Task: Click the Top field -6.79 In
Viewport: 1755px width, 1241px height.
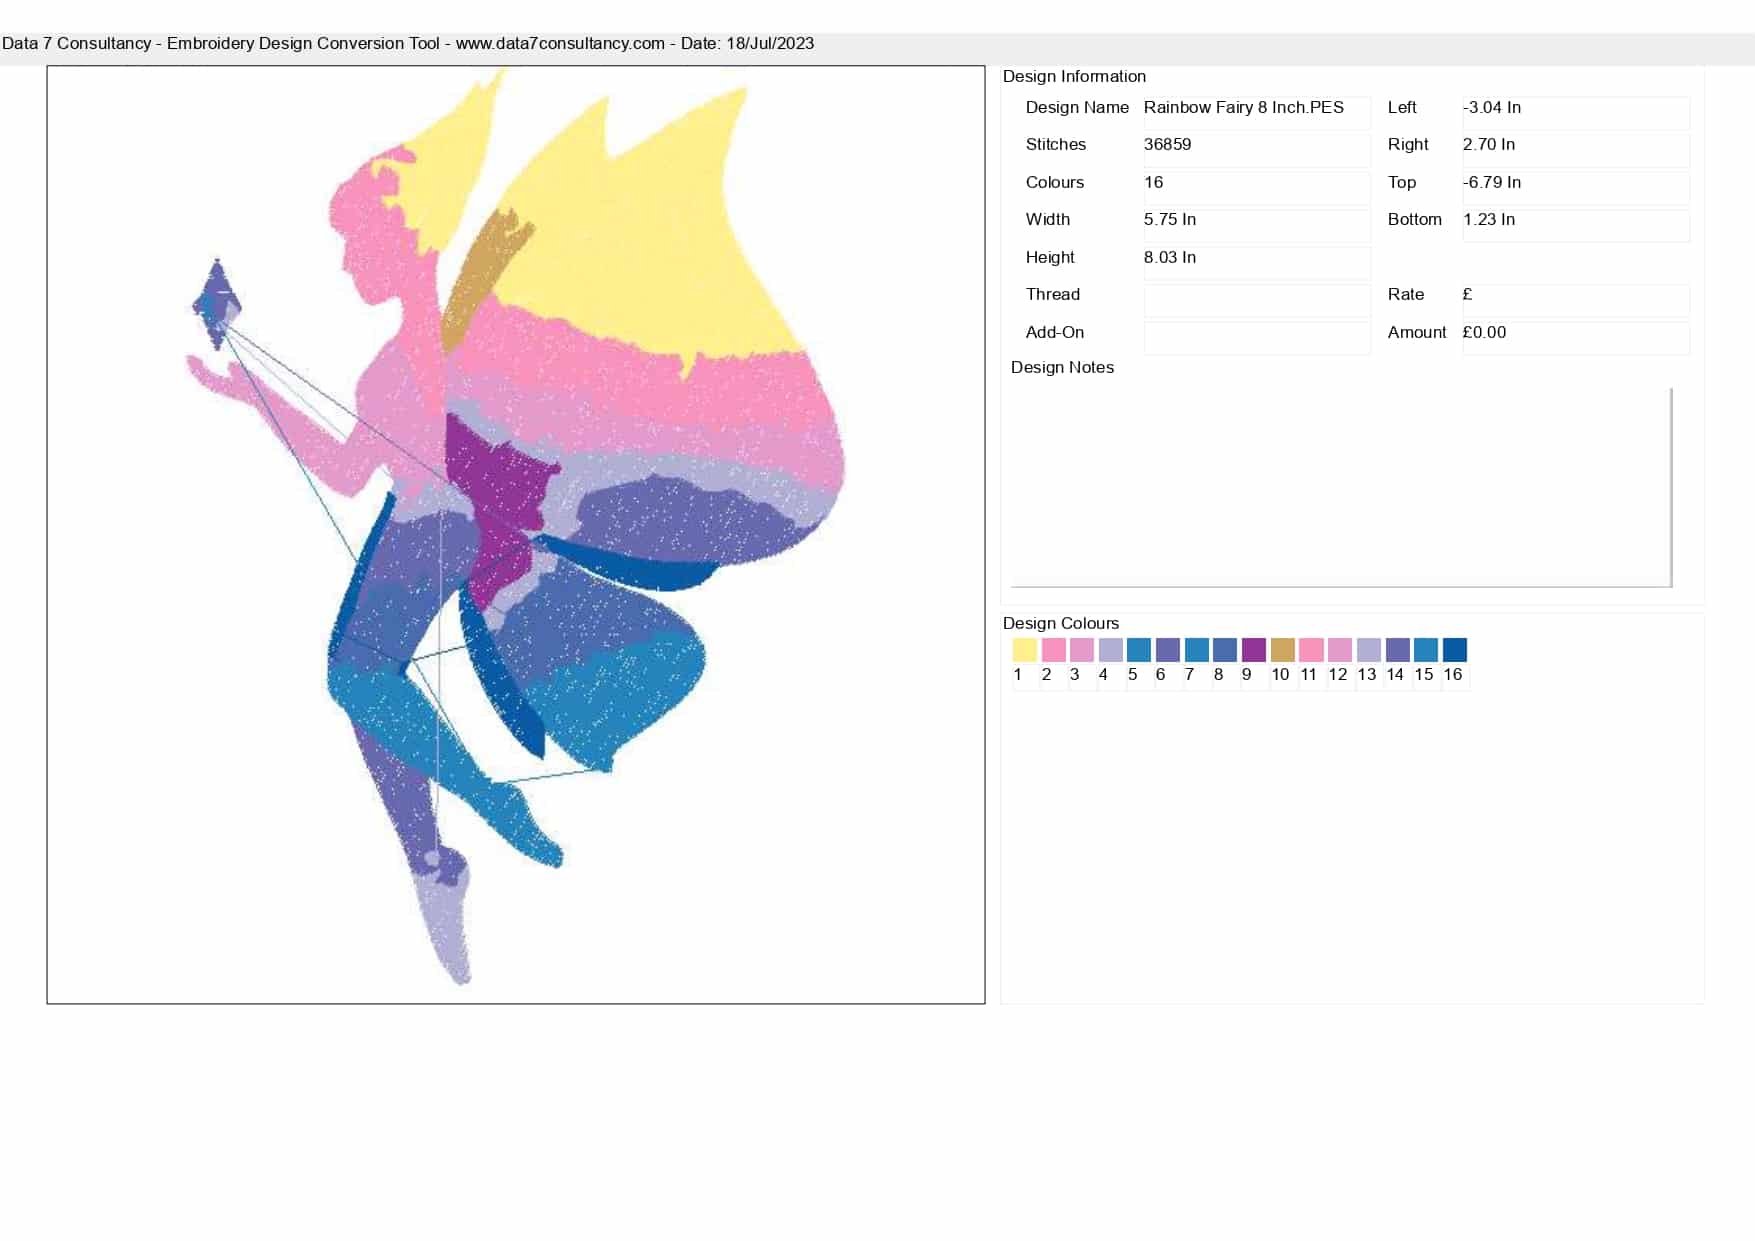Action: [1576, 187]
